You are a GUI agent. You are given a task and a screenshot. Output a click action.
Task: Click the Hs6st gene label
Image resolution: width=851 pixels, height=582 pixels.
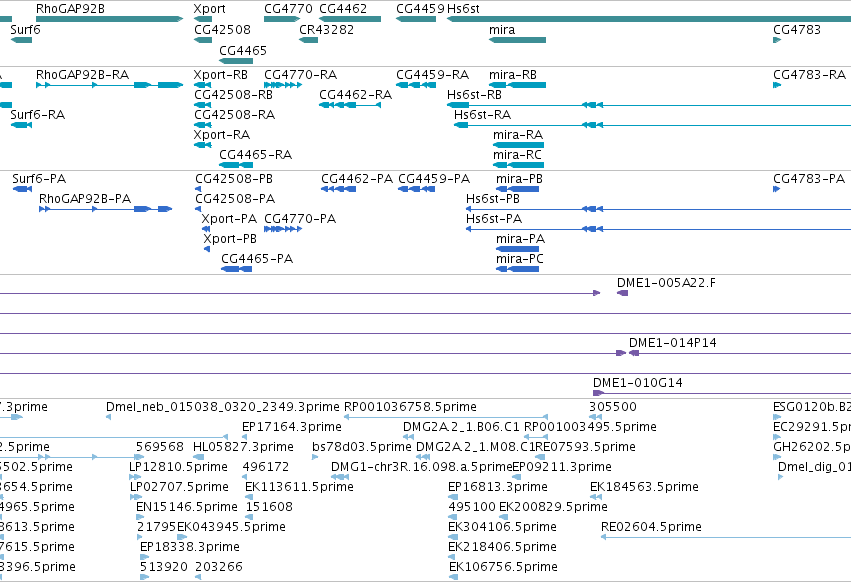[x=463, y=9]
